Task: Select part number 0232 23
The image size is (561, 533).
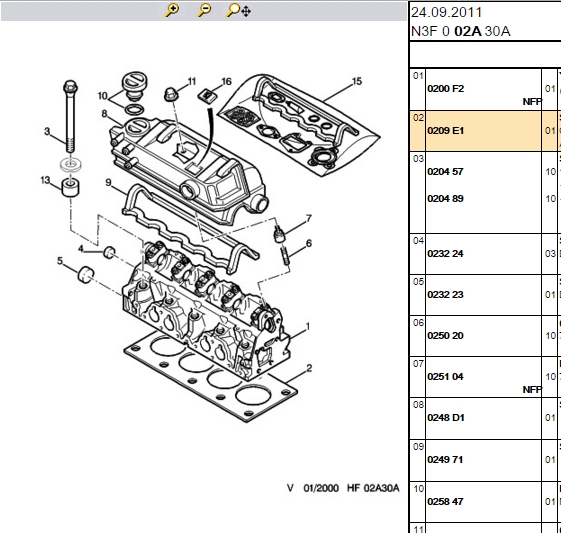Action: click(445, 295)
